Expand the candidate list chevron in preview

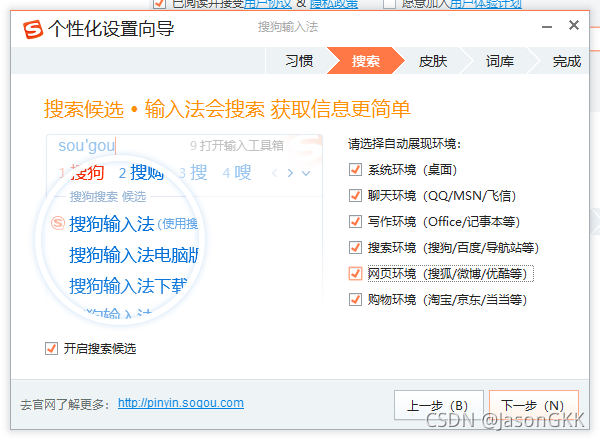click(306, 173)
